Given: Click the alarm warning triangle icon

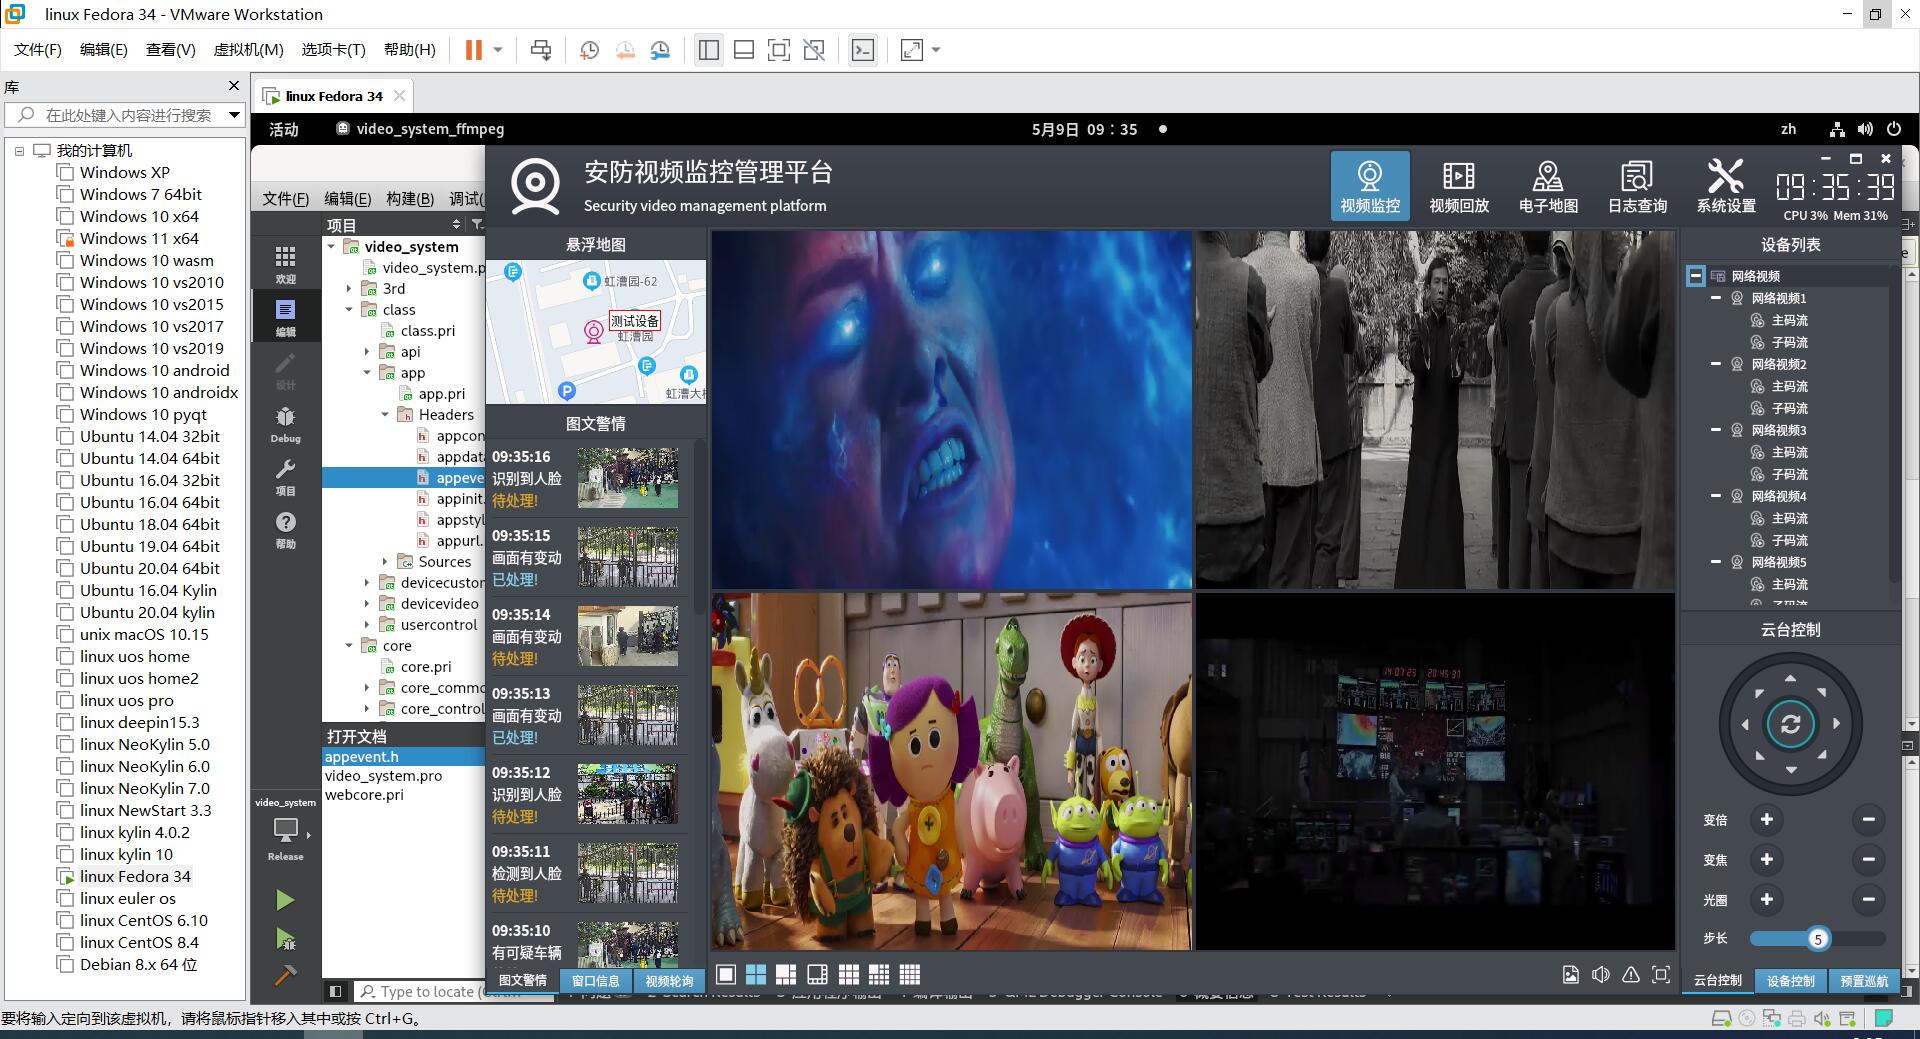Looking at the screenshot, I should [x=1631, y=975].
